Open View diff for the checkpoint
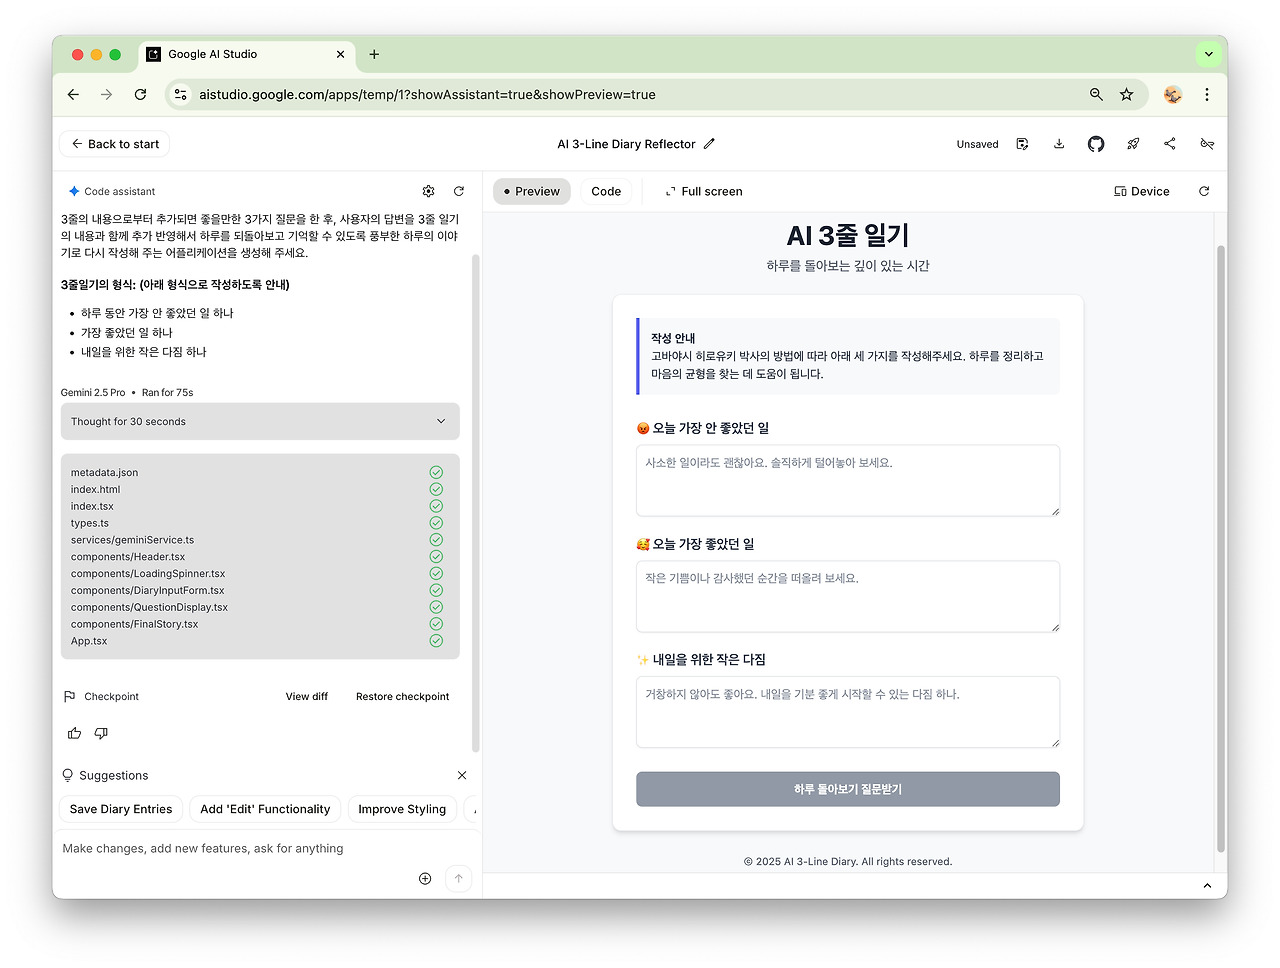Image resolution: width=1280 pixels, height=968 pixels. (x=307, y=696)
